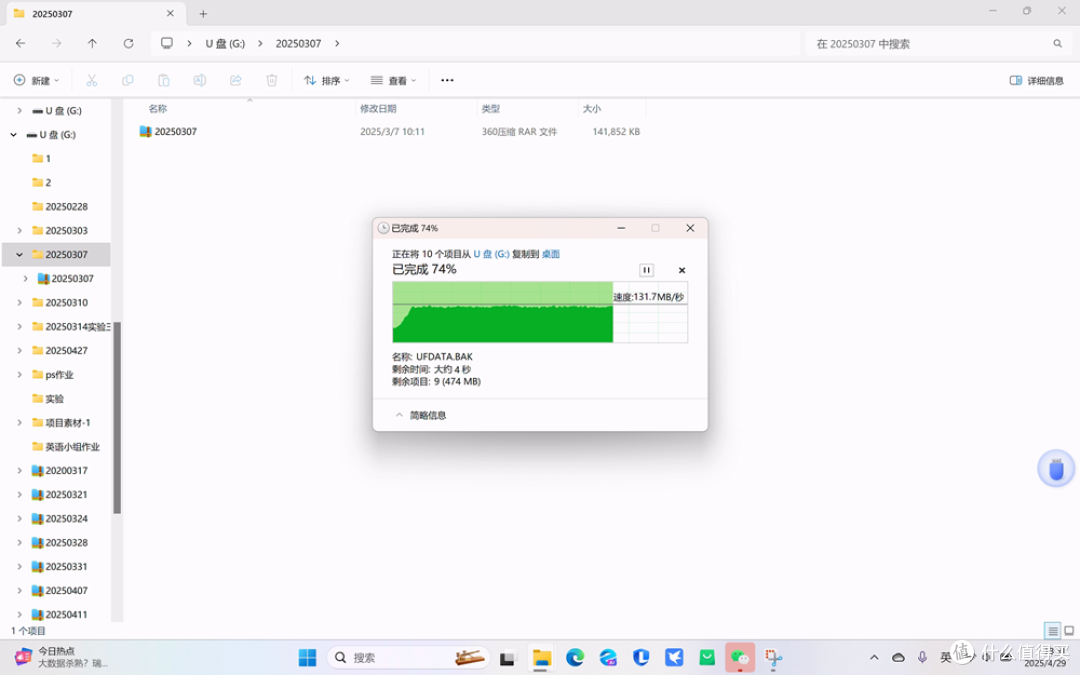Cancel the copy with the small X
Viewport: 1080px width, 675px height.
682,270
